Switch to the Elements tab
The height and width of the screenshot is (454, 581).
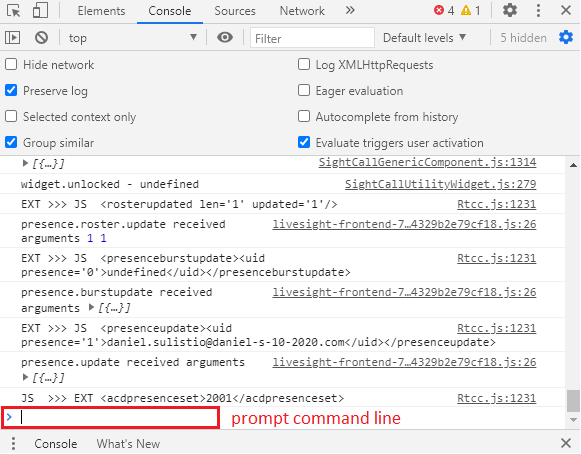pyautogui.click(x=101, y=11)
